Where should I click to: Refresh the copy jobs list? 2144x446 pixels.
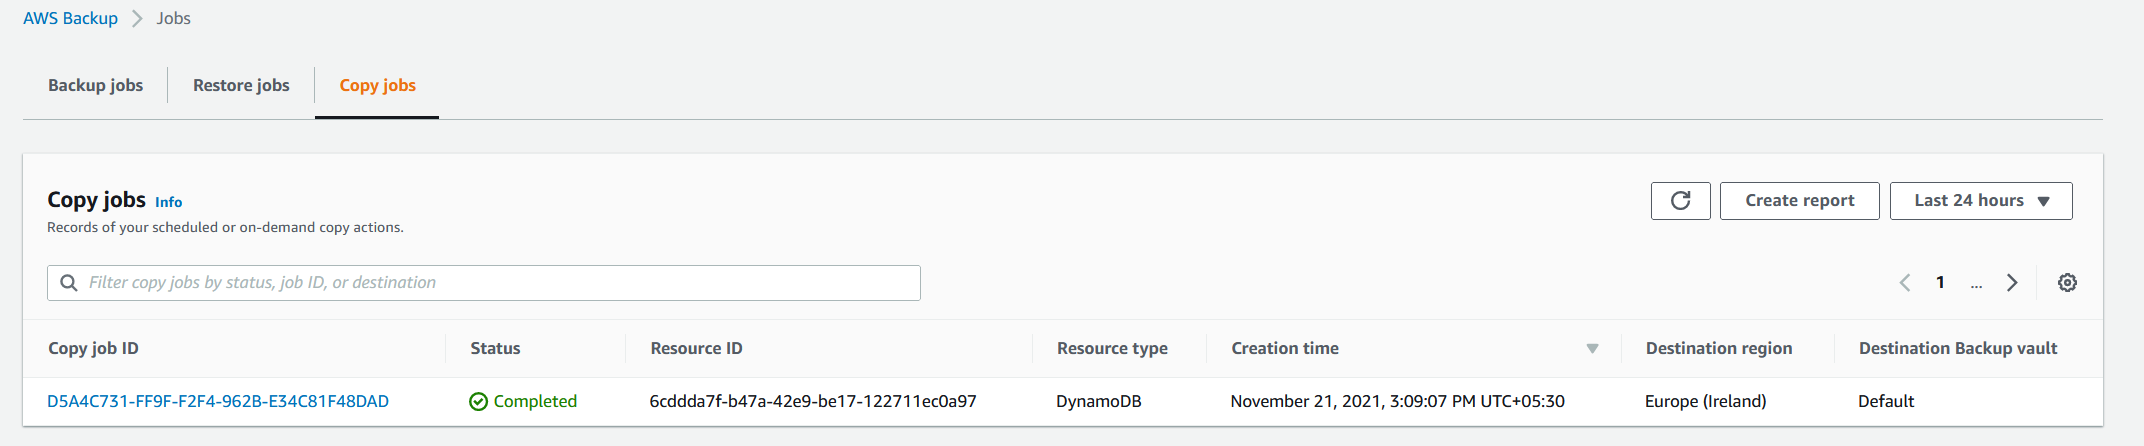[1680, 201]
